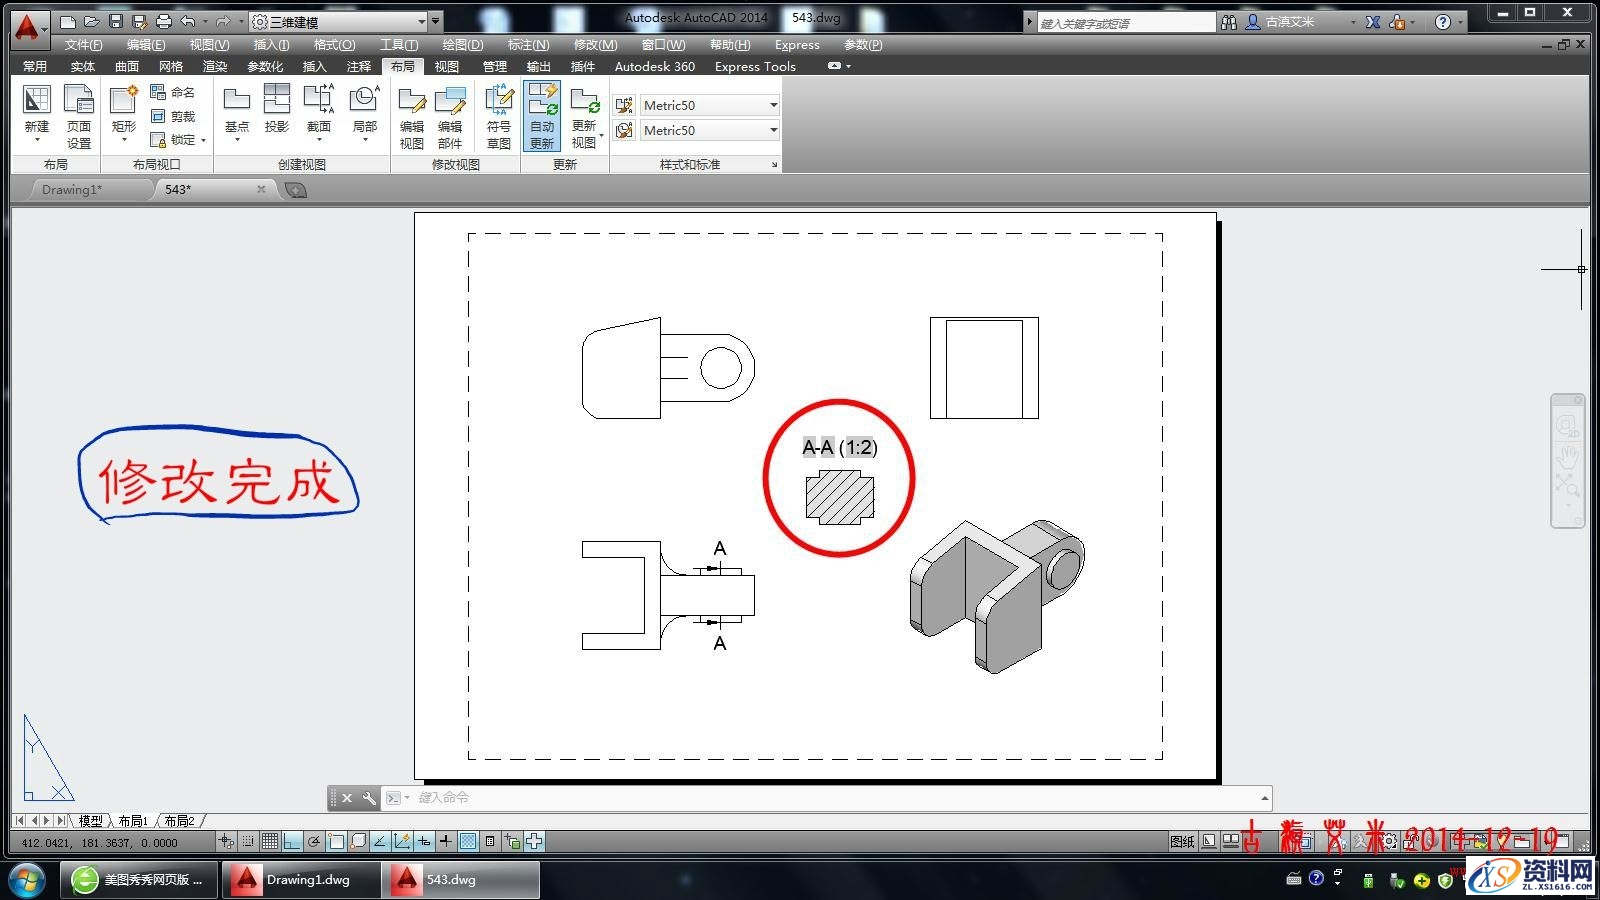1600x900 pixels.
Task: Click the 新建 new layout icon
Action: pos(37,110)
